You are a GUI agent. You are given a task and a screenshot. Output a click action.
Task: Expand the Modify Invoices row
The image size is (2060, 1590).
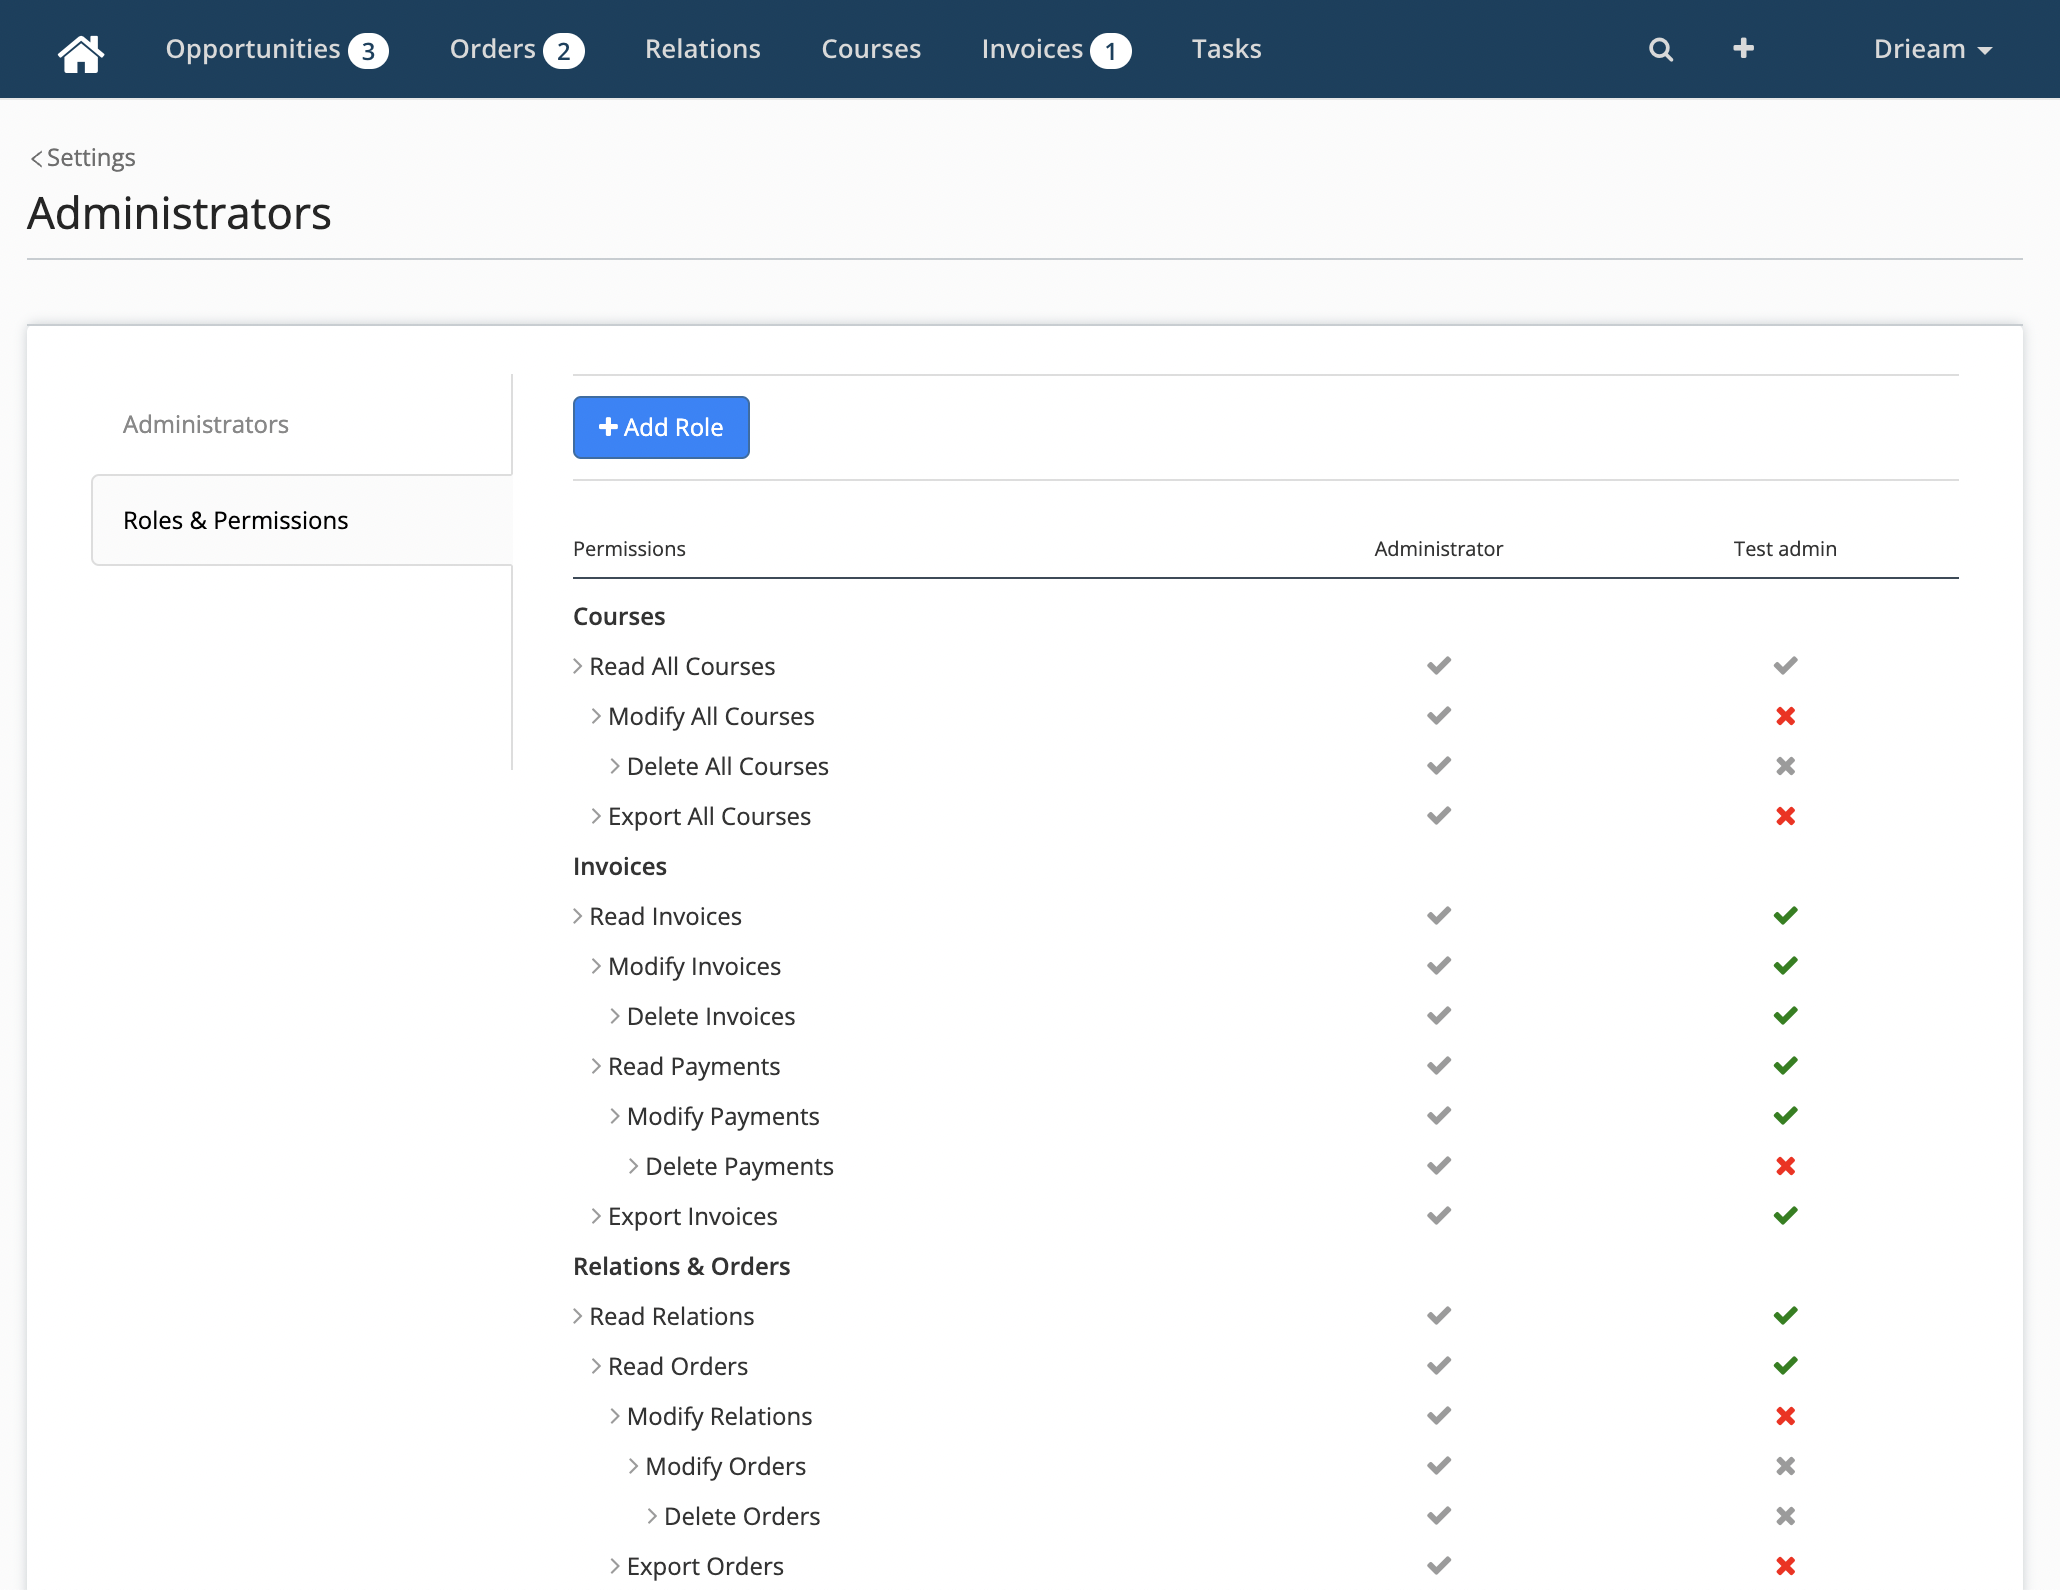[596, 966]
